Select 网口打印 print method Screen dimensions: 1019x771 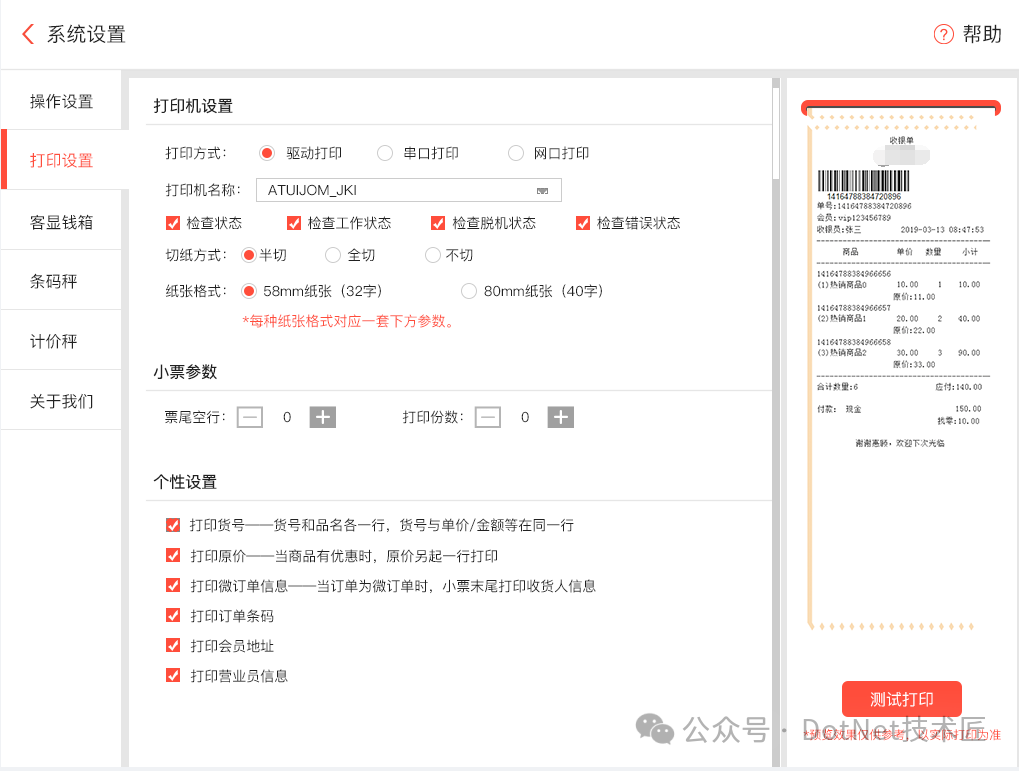coord(516,153)
